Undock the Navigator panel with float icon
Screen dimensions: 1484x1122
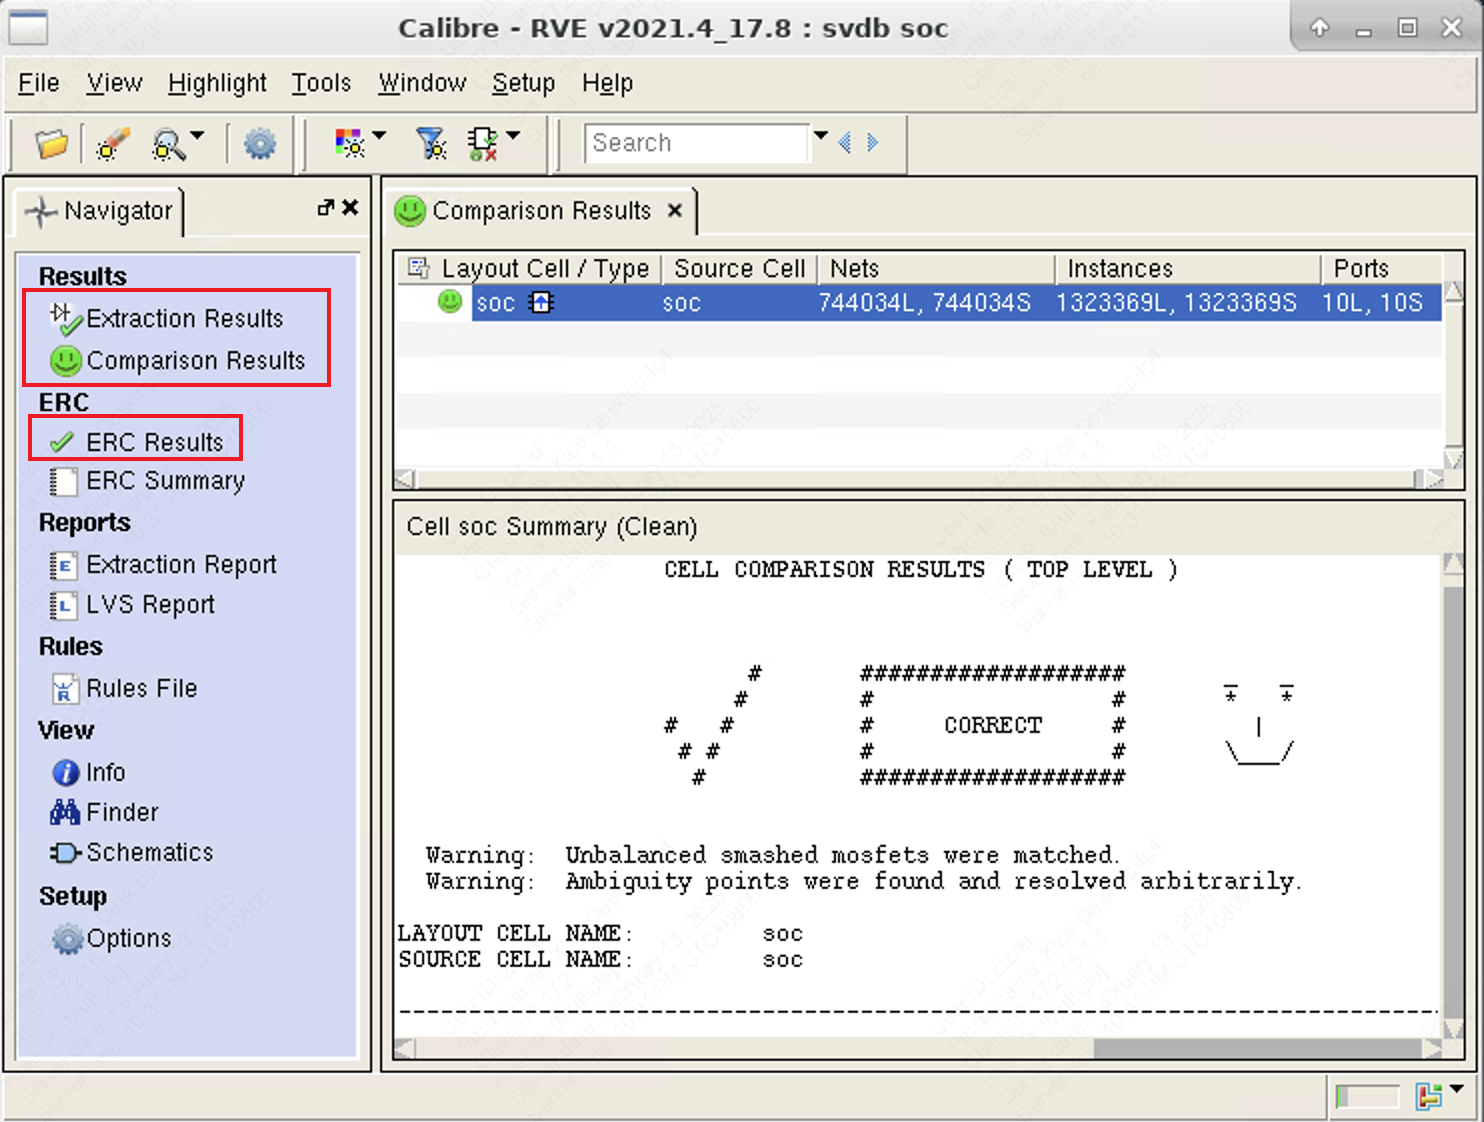(x=325, y=208)
